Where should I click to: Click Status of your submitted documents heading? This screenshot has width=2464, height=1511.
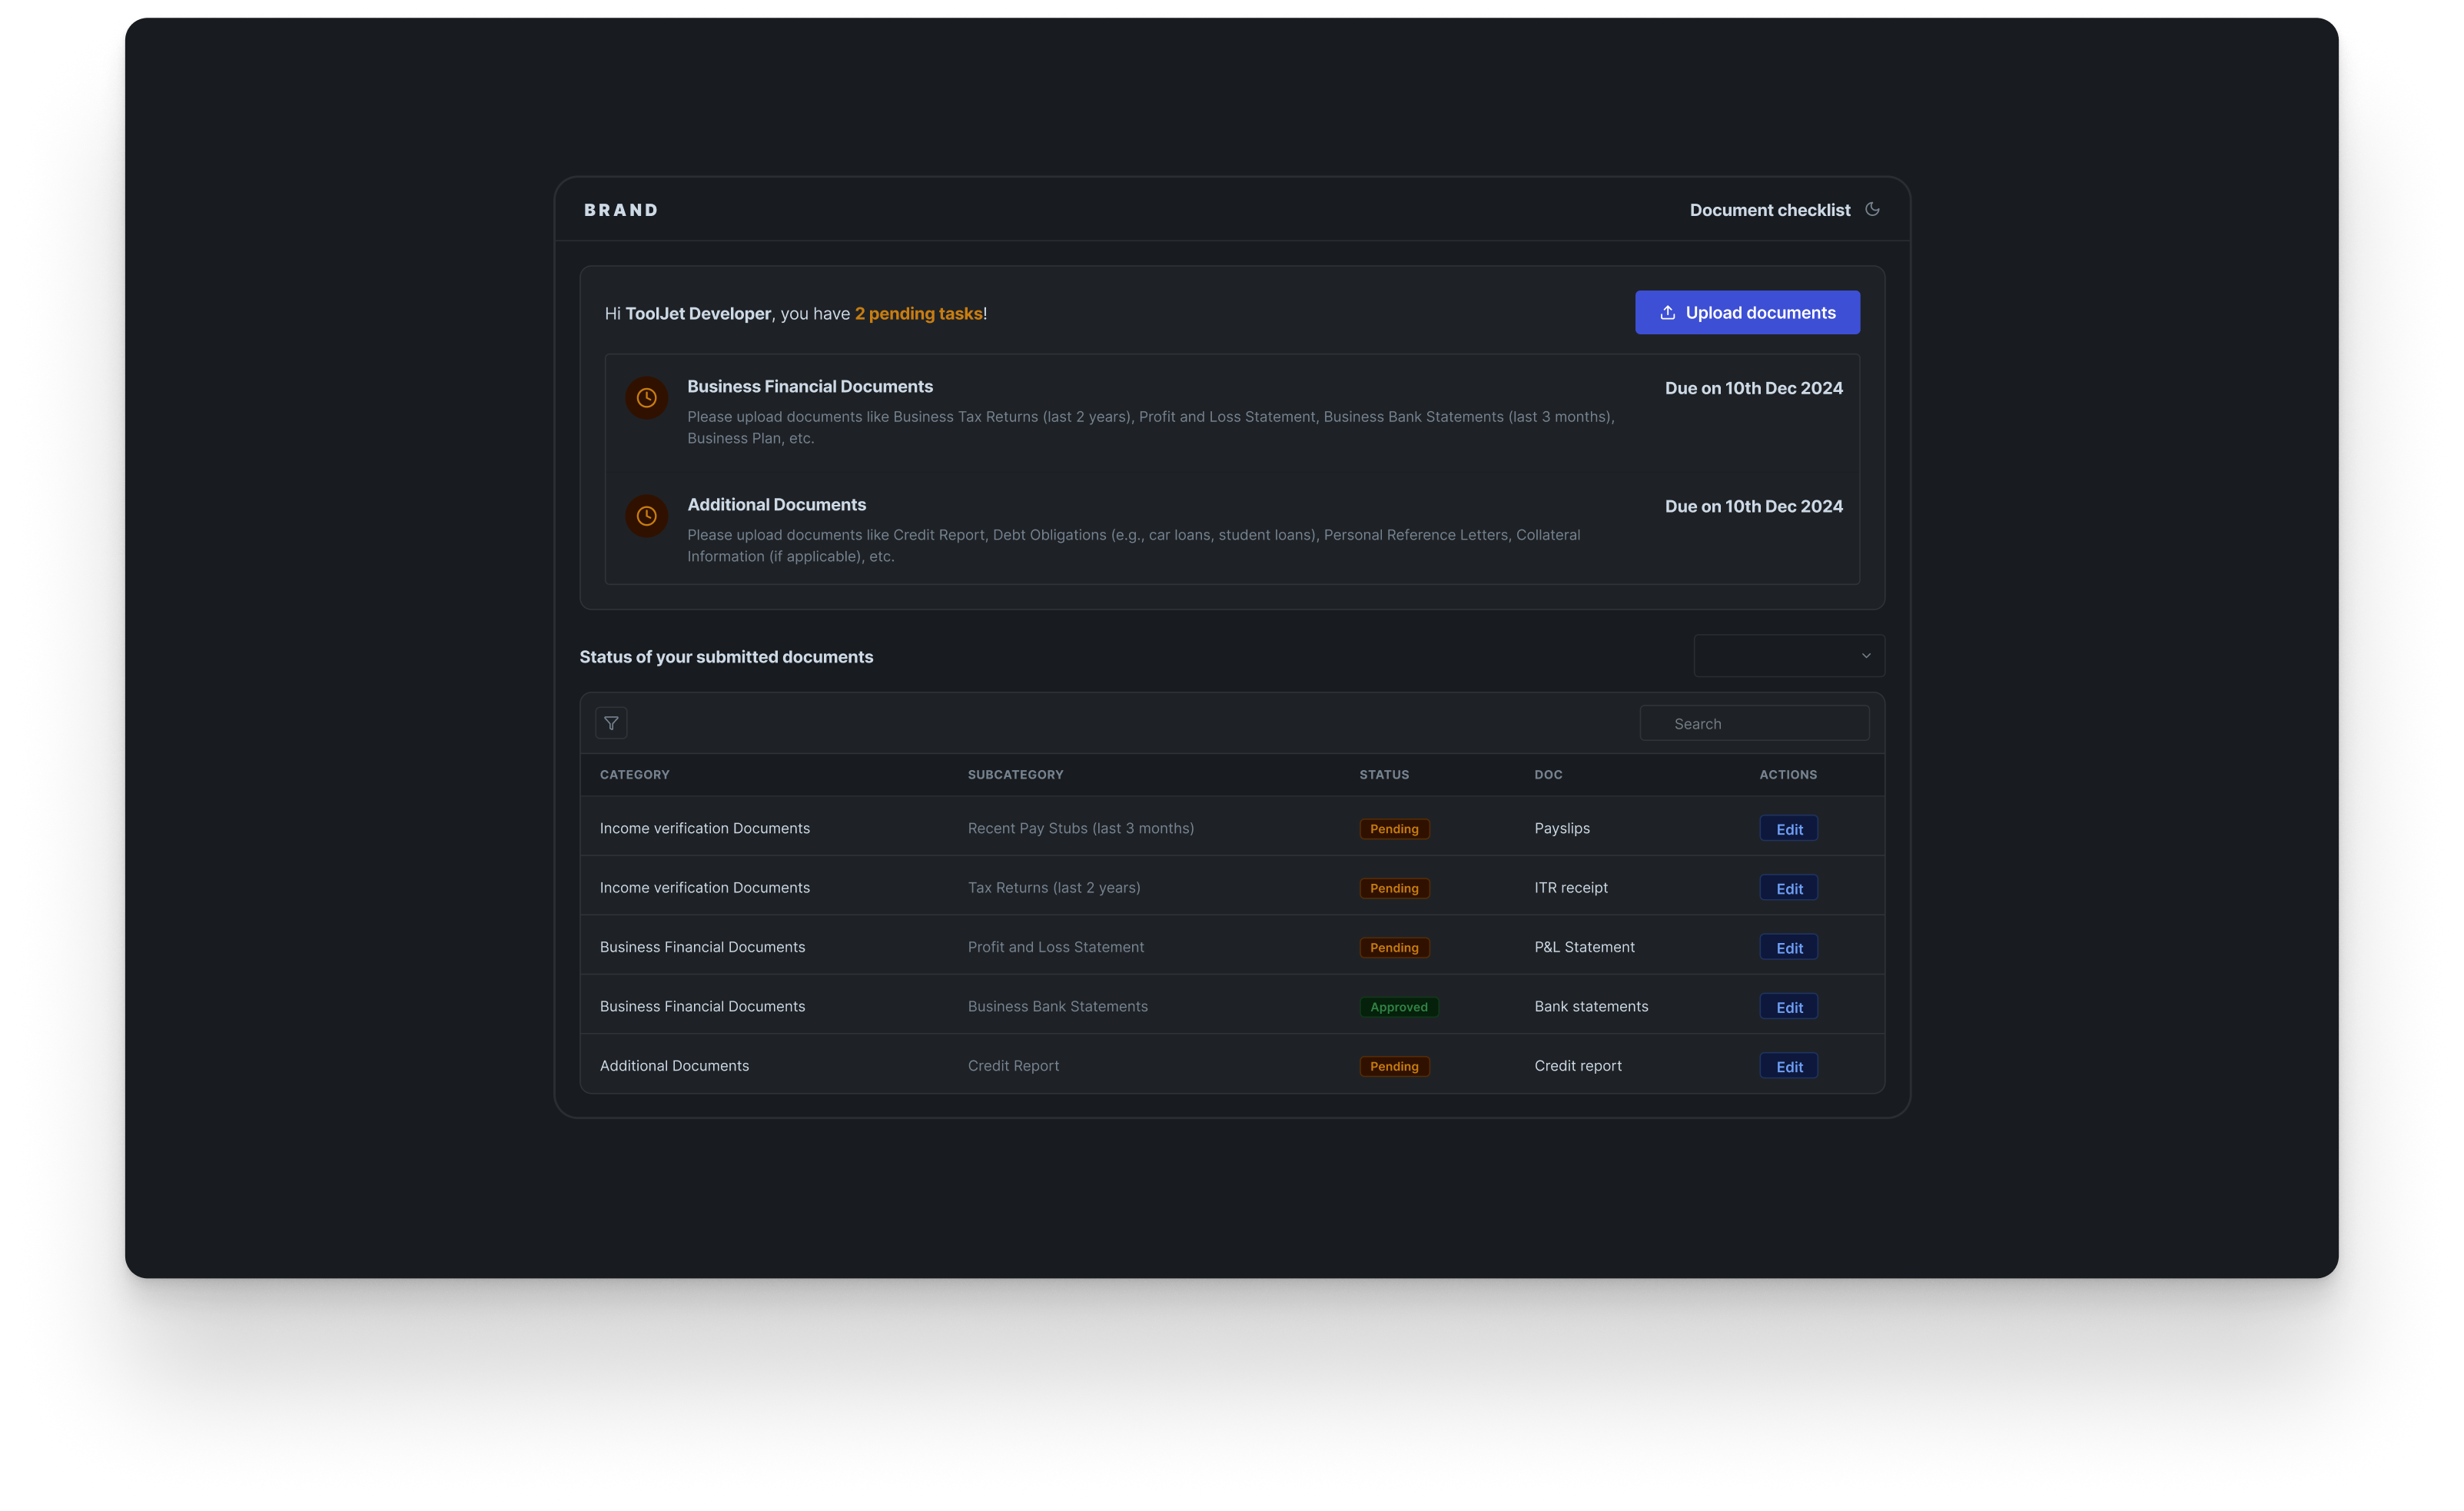tap(726, 657)
